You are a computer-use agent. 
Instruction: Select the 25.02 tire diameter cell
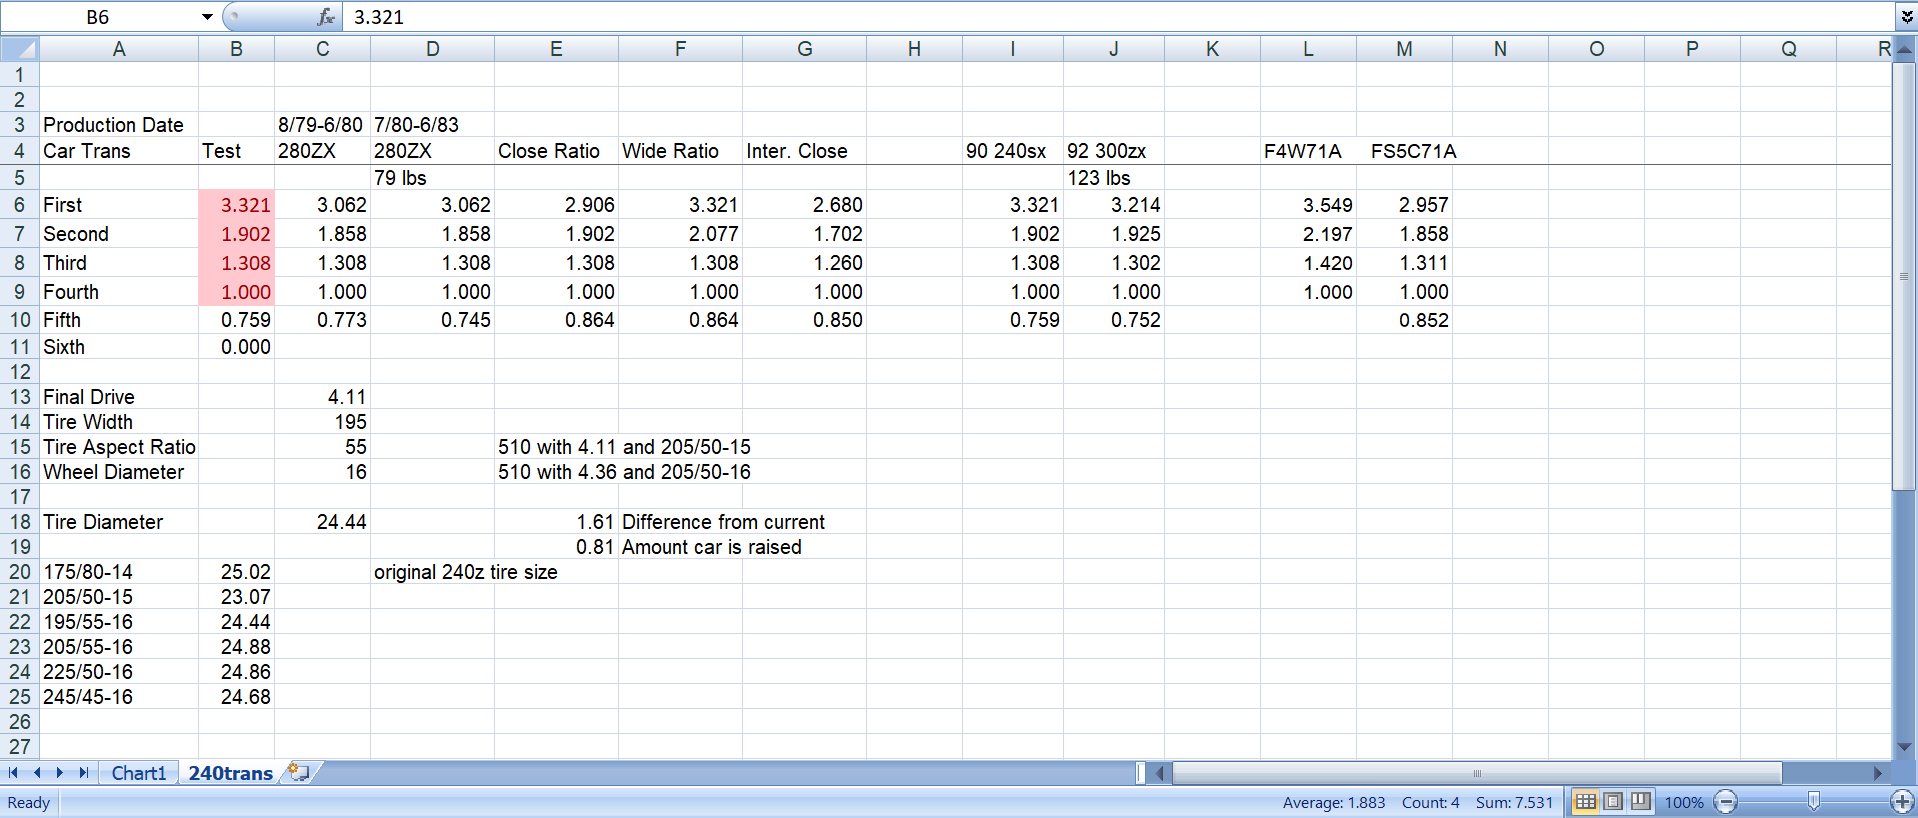[236, 572]
